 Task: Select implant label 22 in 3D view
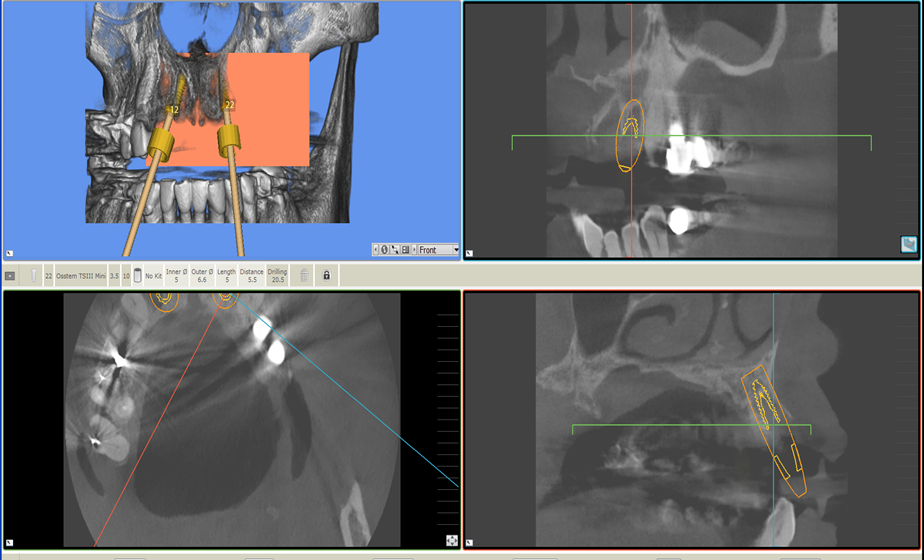click(229, 105)
